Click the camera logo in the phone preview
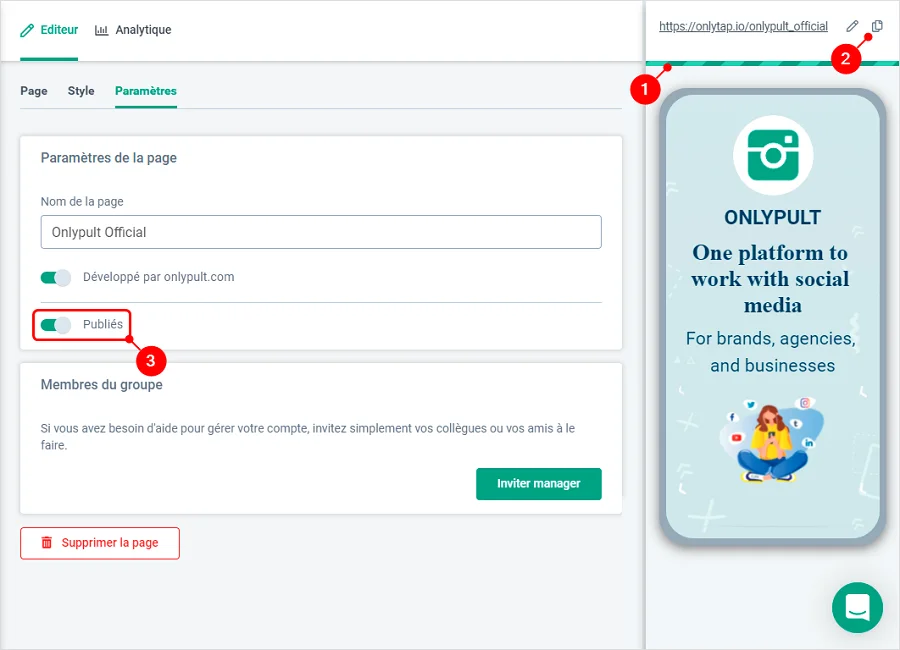This screenshot has height=650, width=900. tap(773, 155)
